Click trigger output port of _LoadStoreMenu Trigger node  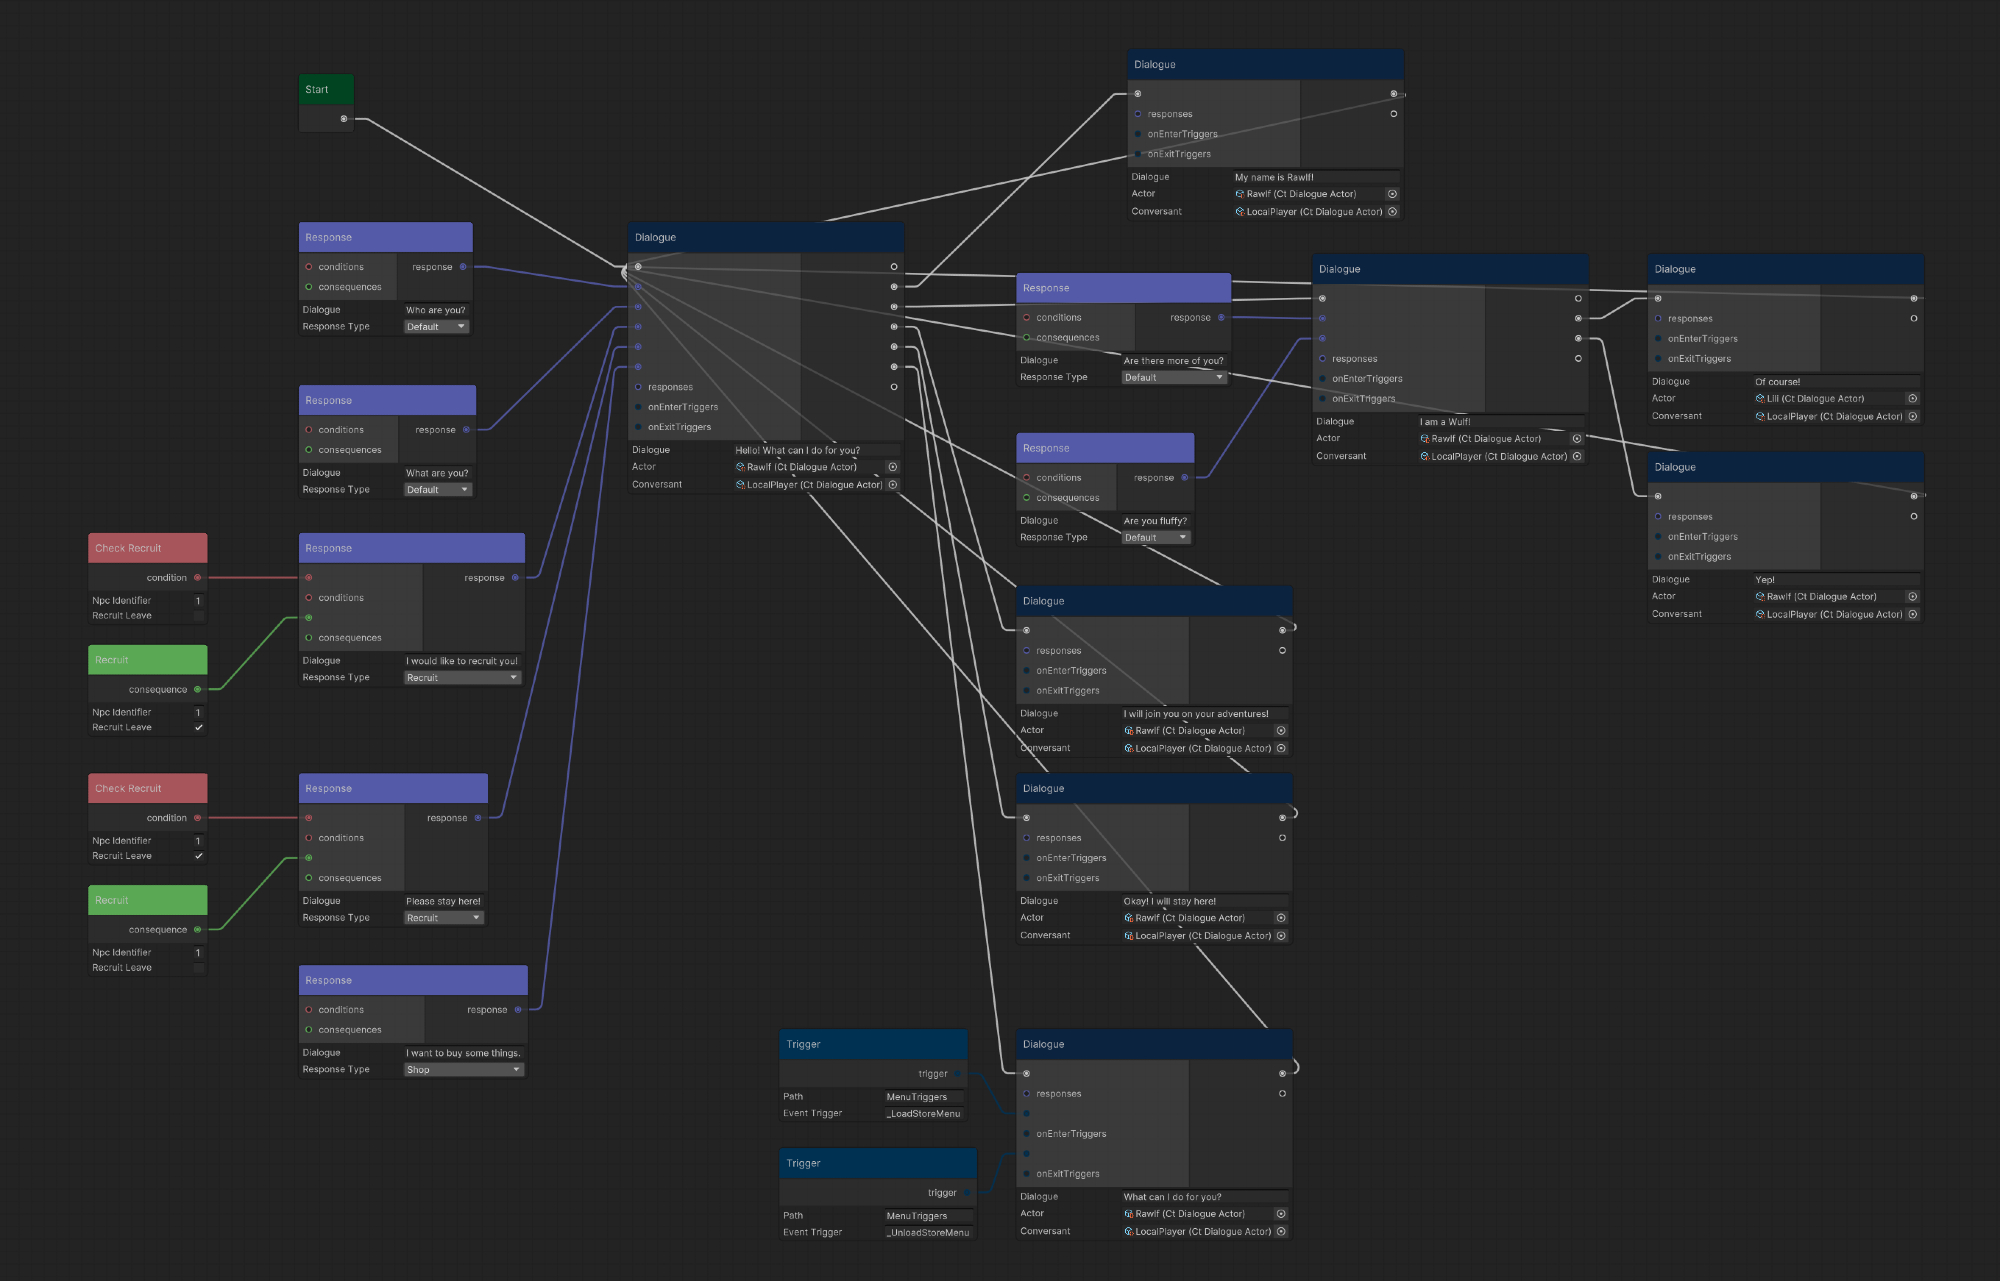[x=958, y=1074]
